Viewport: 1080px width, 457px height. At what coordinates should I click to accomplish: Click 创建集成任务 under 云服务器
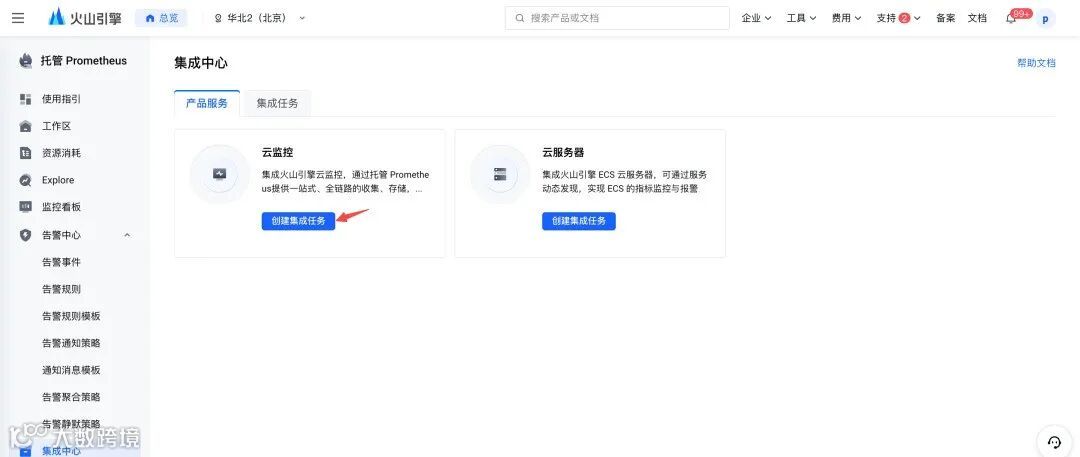(x=579, y=221)
